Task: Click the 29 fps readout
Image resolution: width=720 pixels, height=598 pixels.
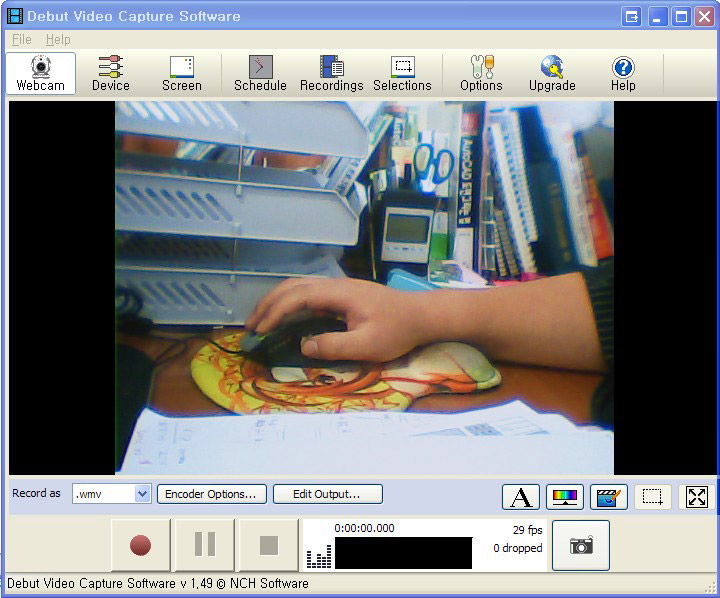Action: click(528, 530)
